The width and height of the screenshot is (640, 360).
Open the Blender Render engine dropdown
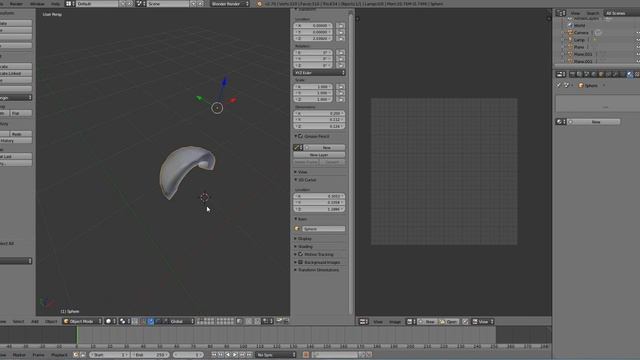[230, 4]
